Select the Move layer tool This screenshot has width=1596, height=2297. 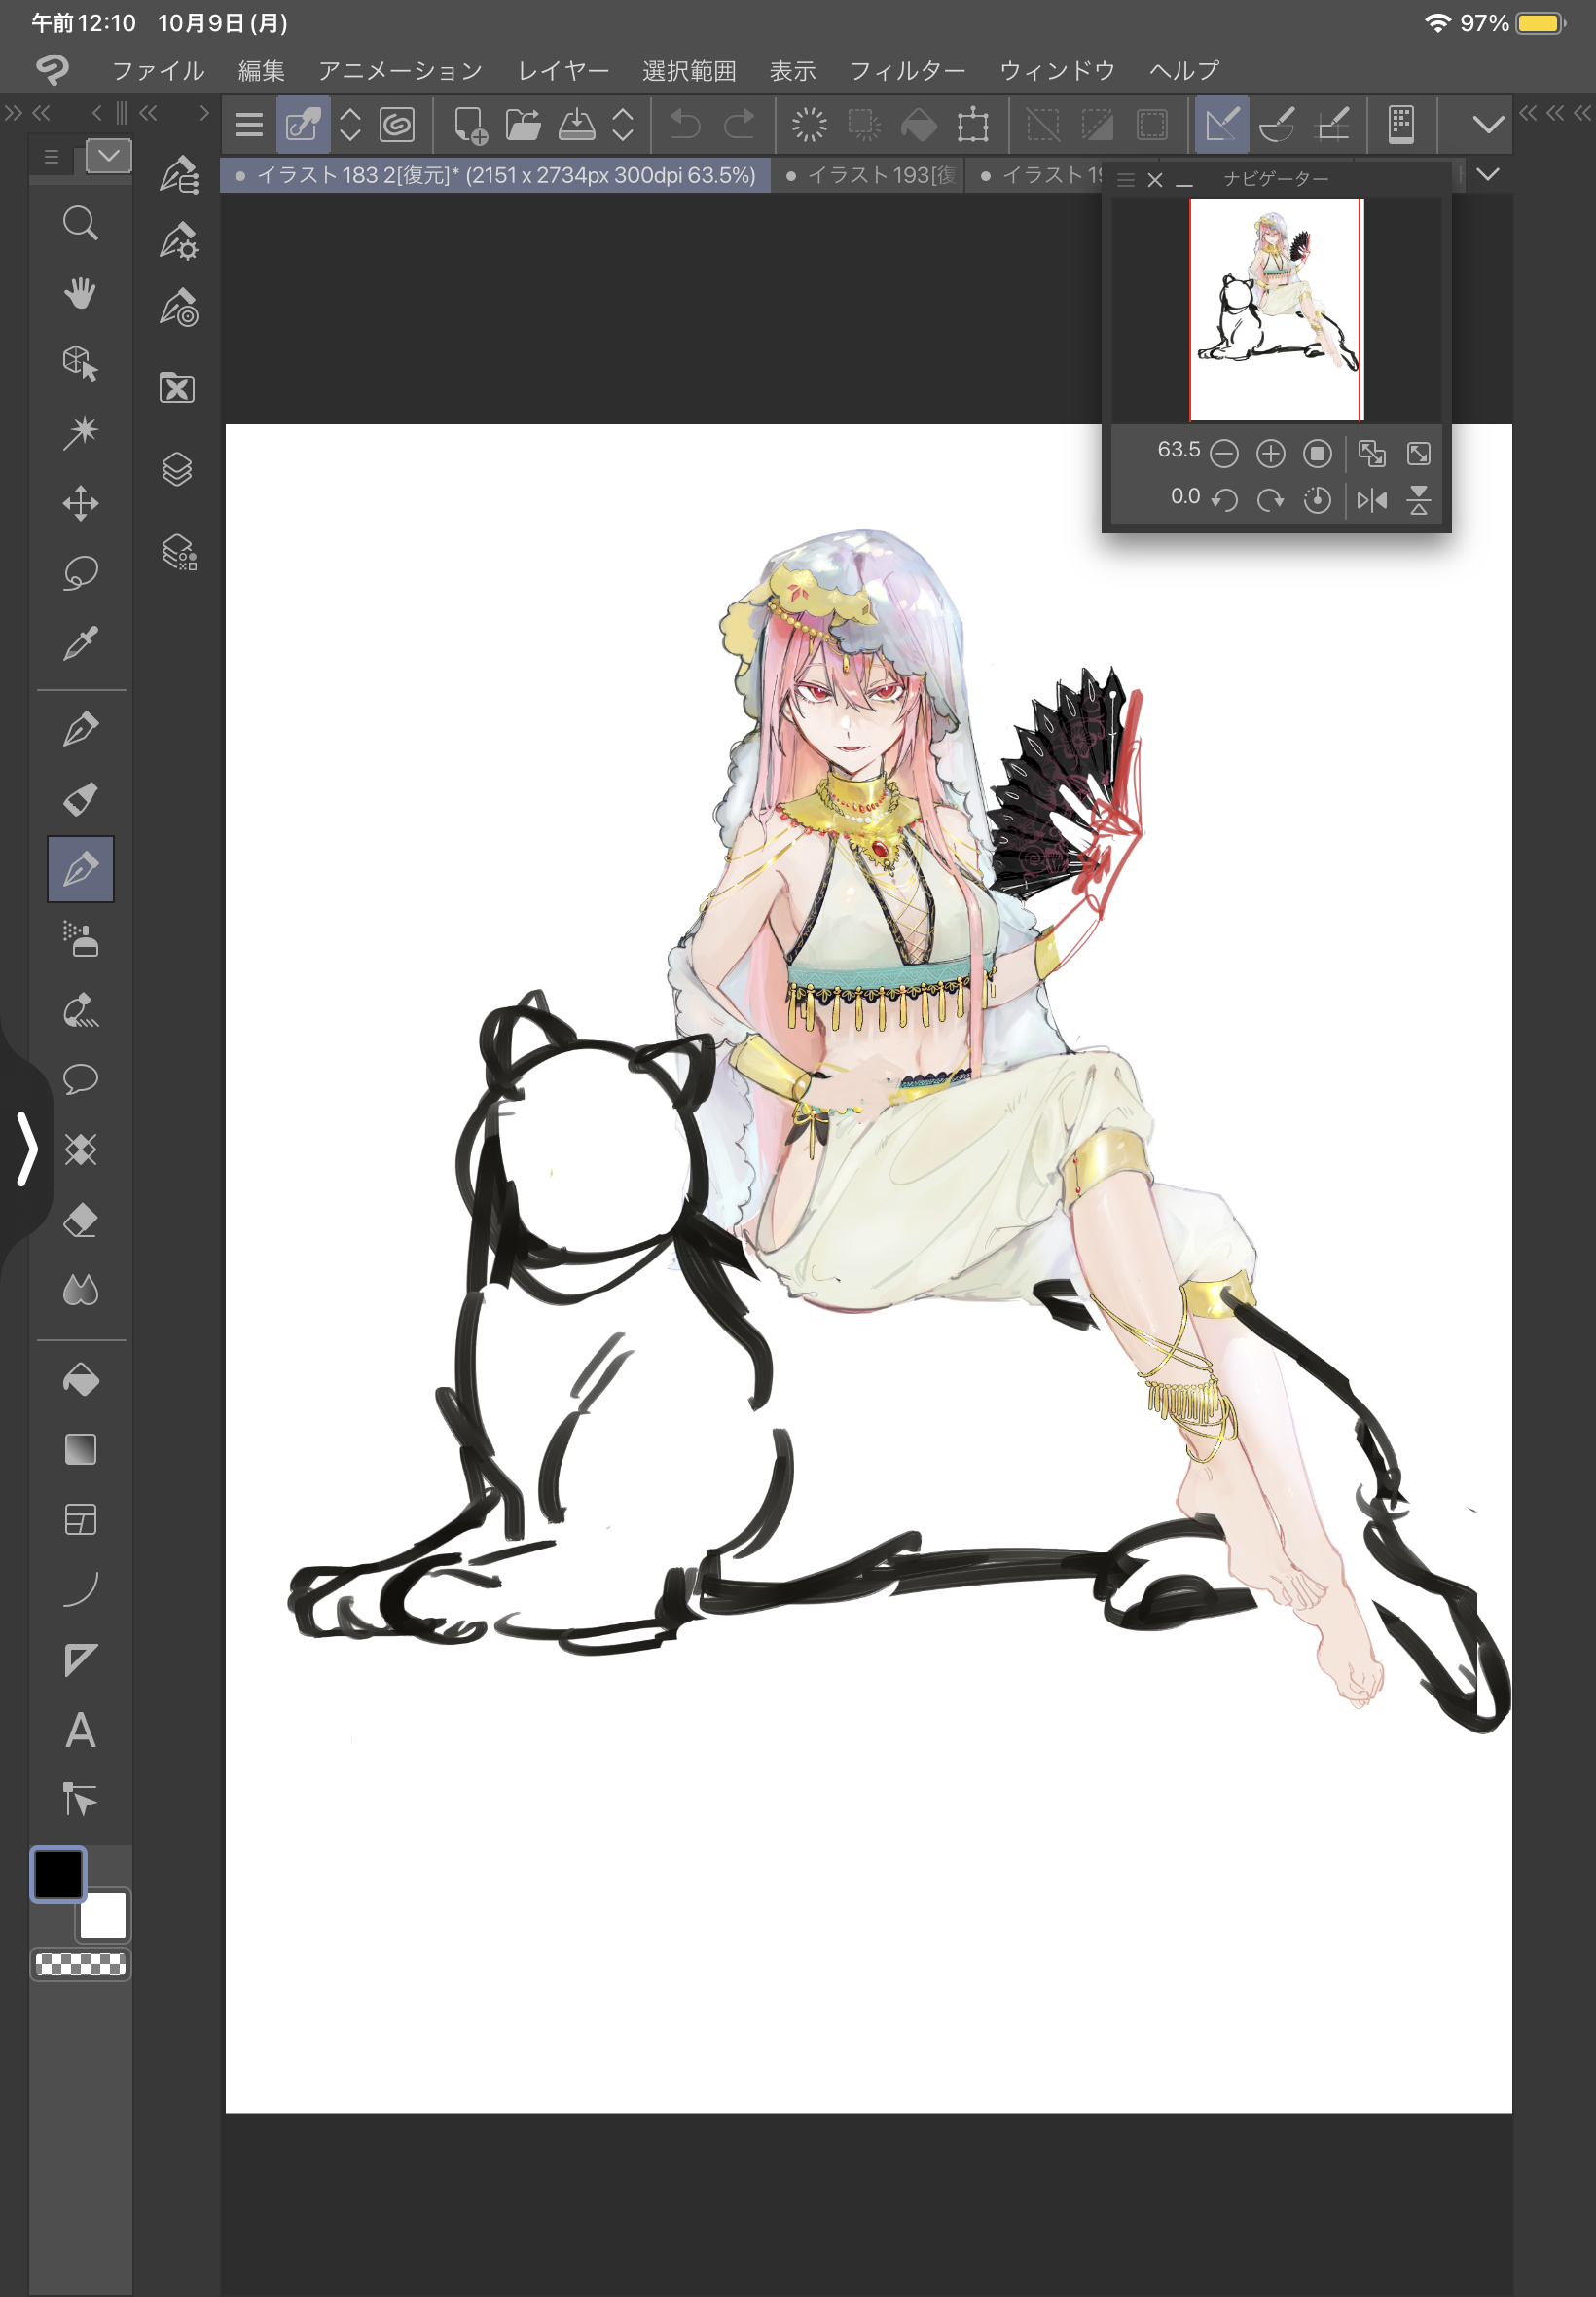click(80, 503)
